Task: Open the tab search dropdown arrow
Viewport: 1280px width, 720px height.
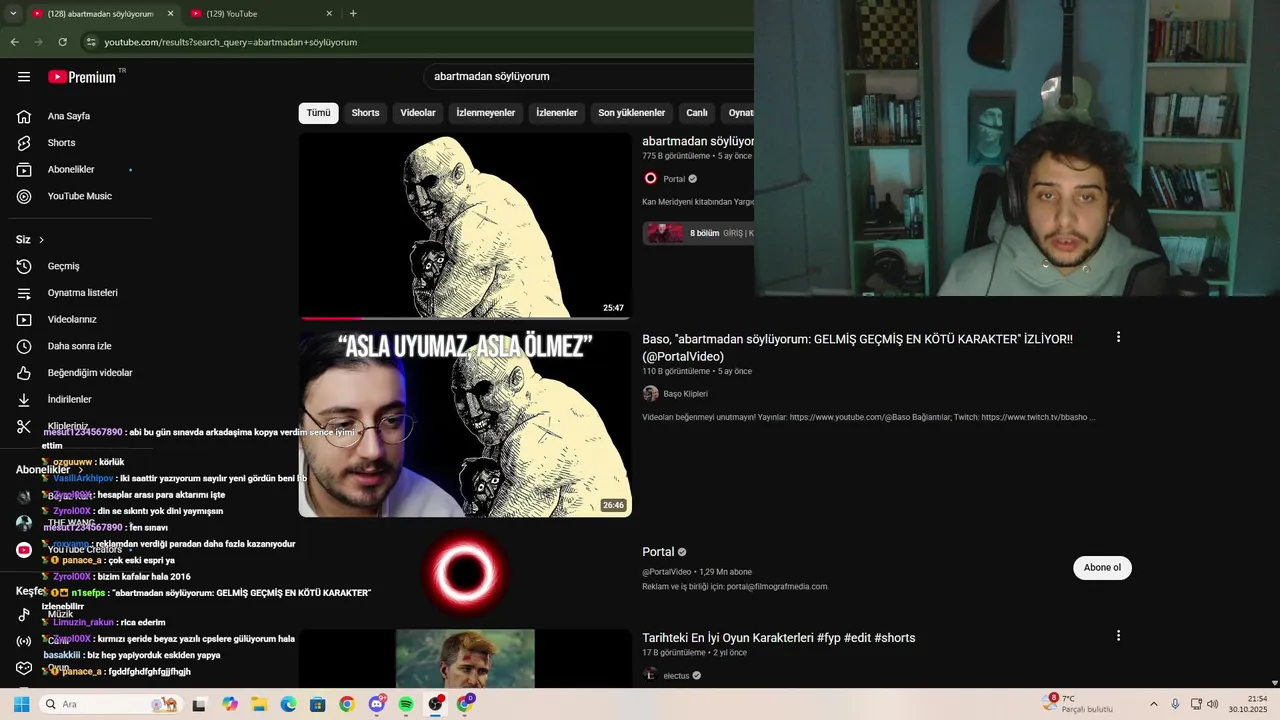Action: click(13, 14)
